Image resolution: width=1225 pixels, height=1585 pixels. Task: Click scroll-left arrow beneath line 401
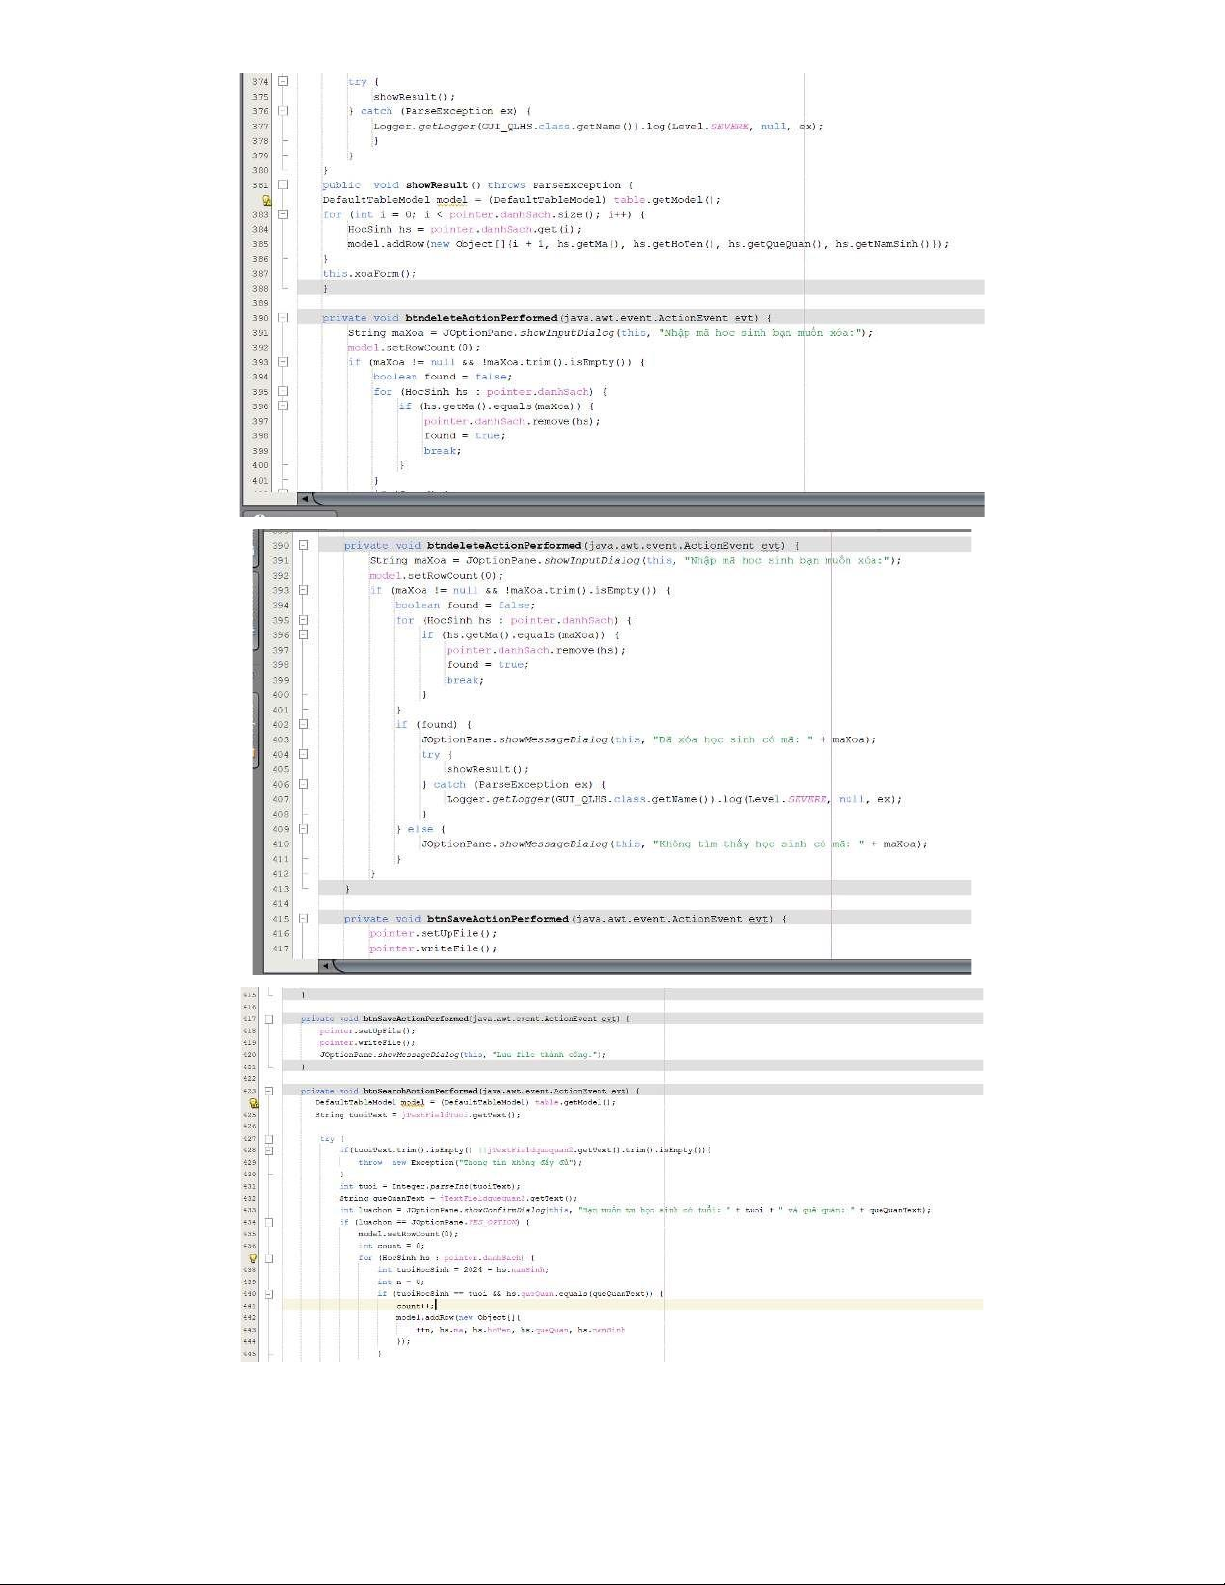(x=305, y=498)
